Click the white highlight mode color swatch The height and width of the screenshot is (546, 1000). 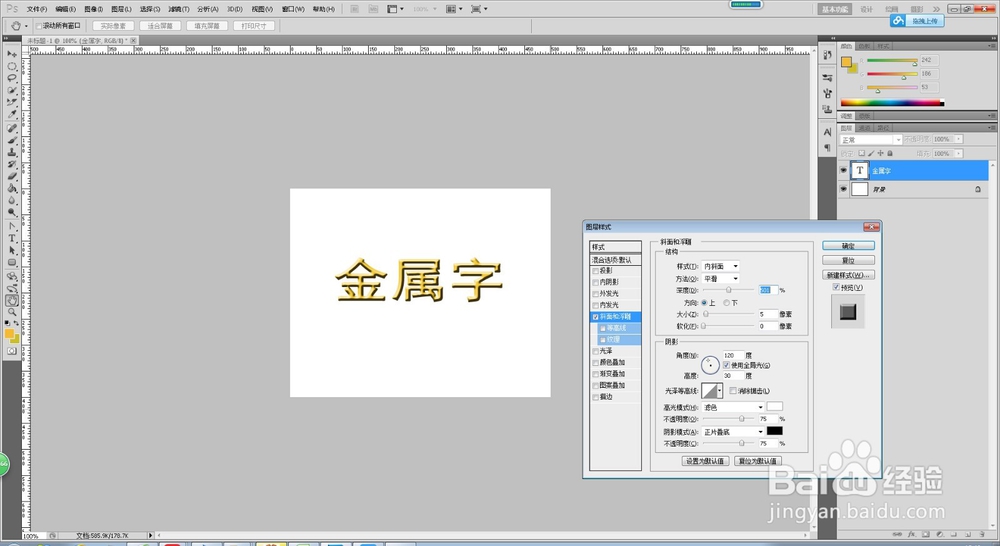point(774,406)
